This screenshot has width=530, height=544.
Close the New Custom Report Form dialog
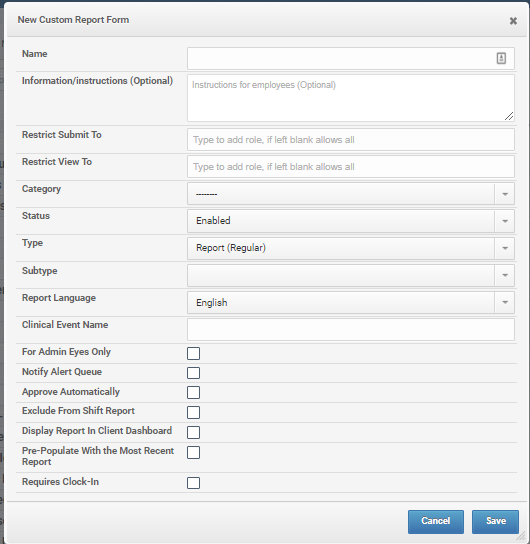click(513, 21)
